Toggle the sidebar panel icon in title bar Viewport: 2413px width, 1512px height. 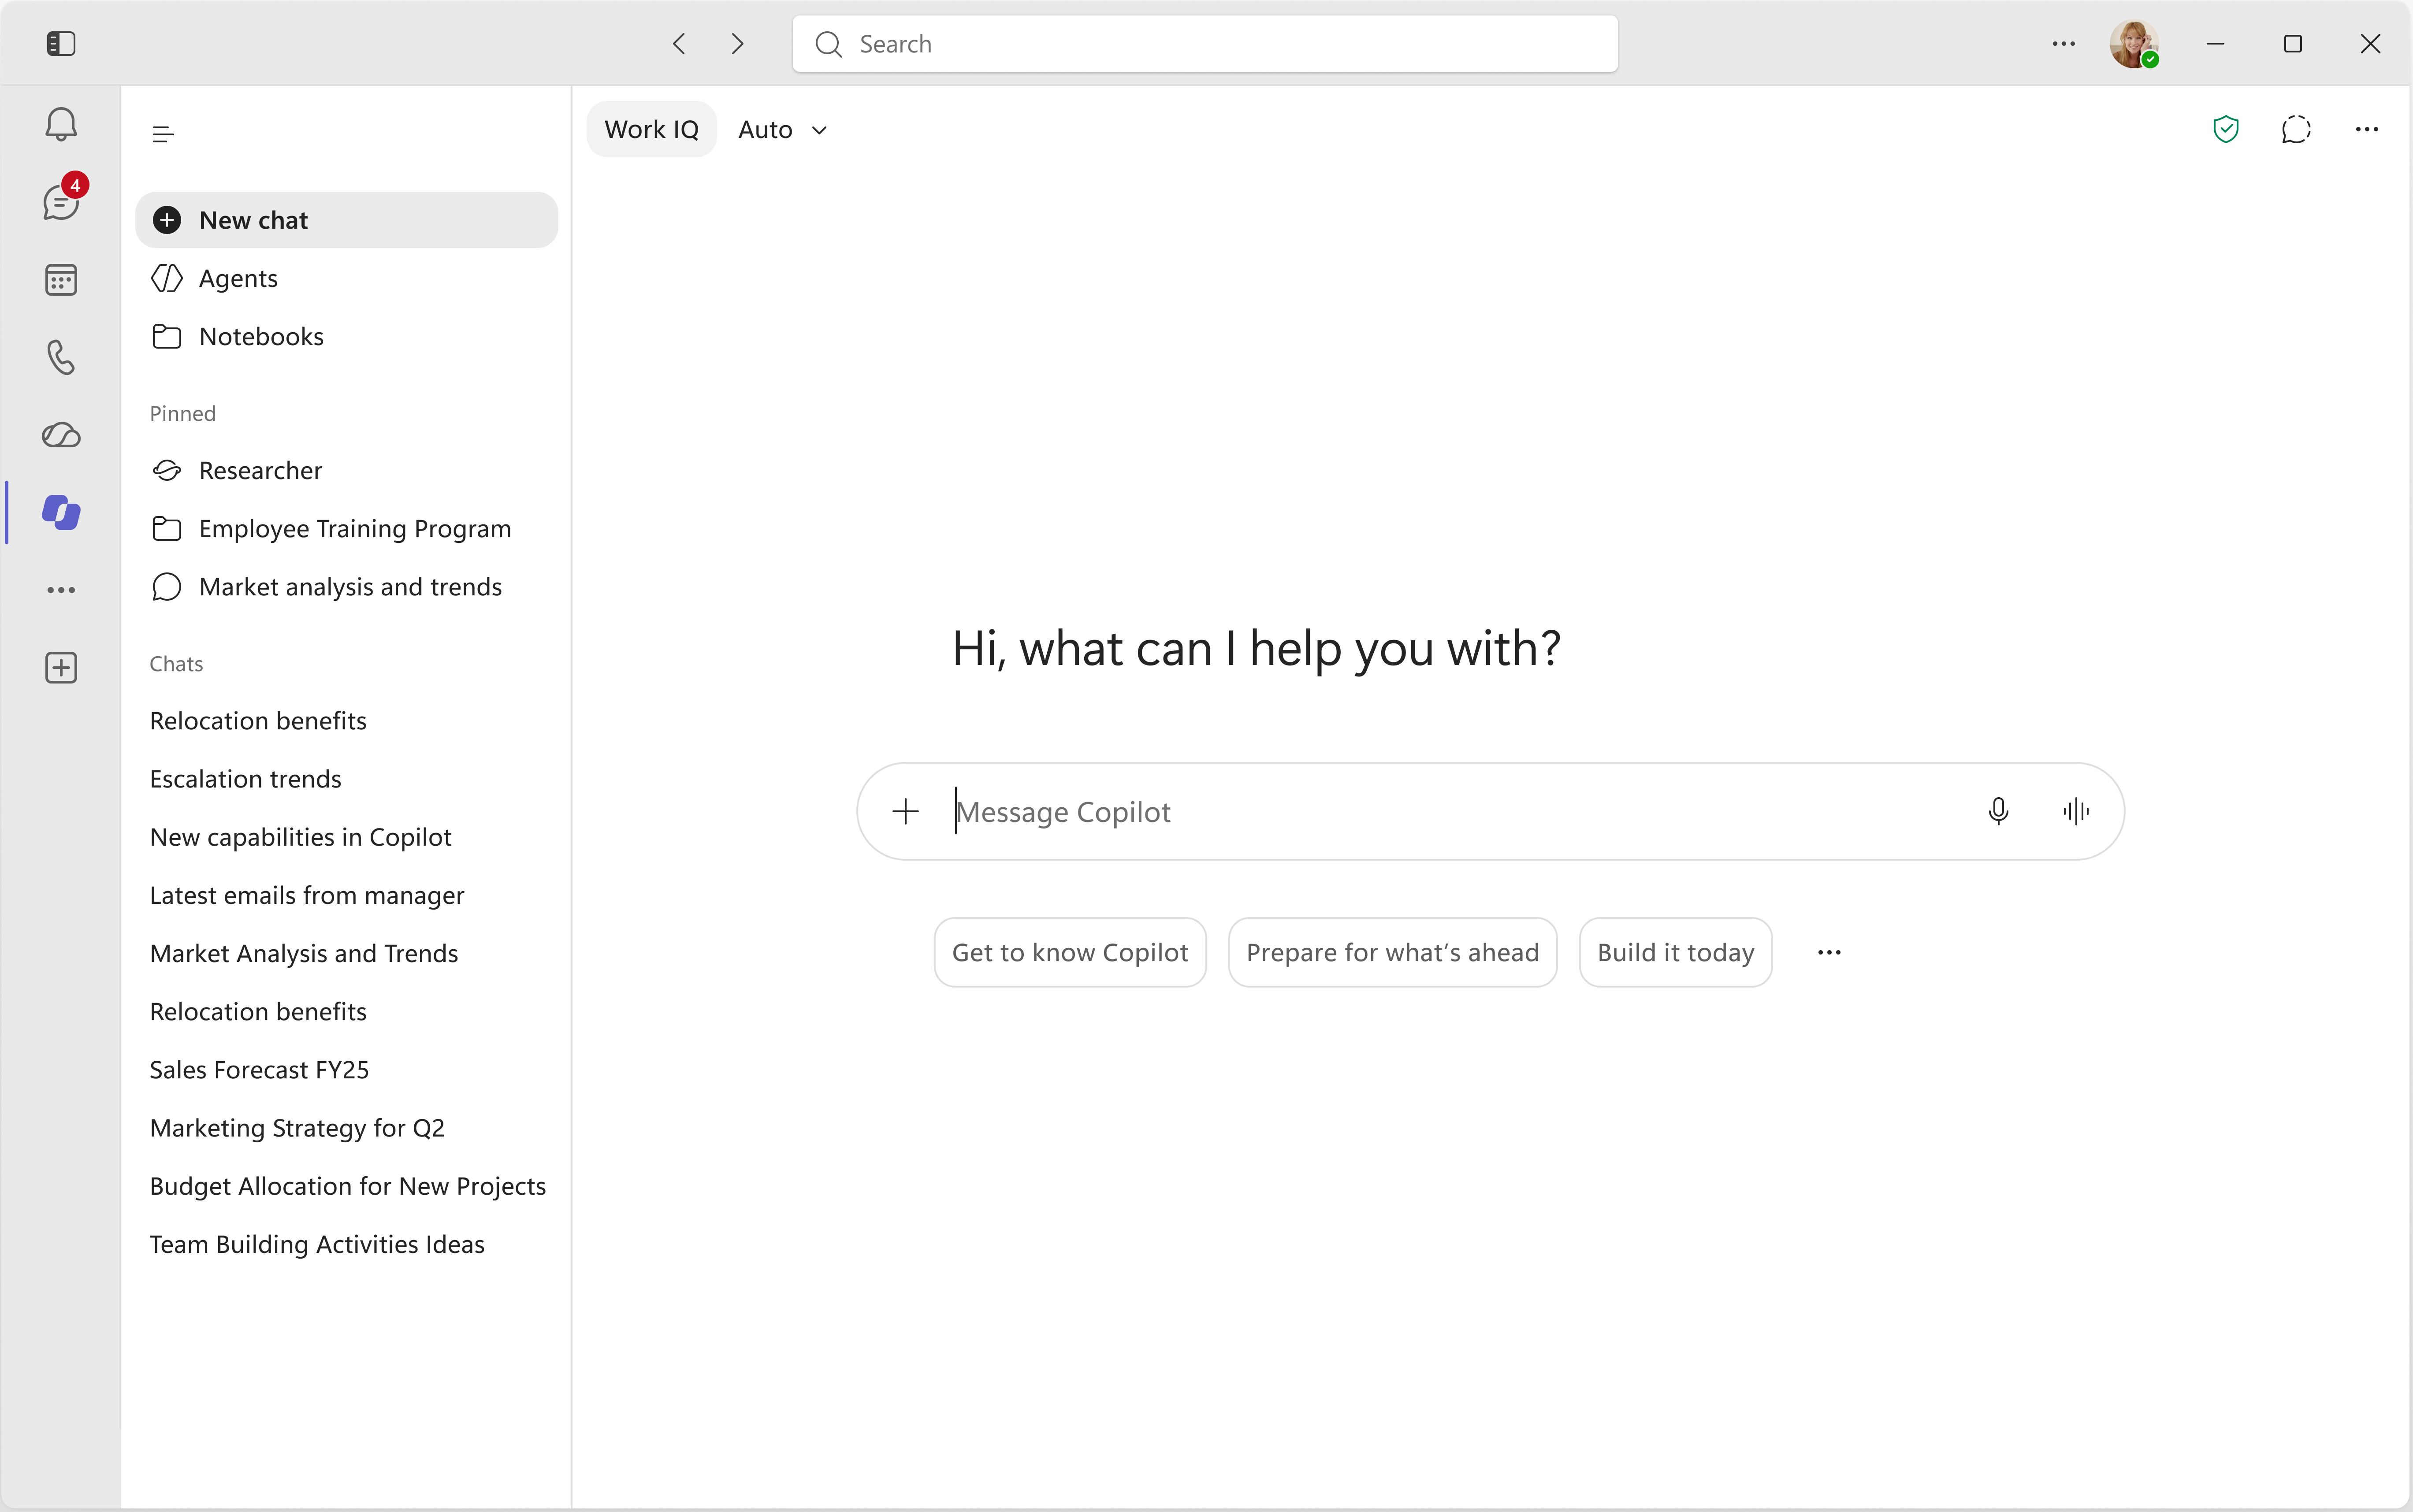point(61,43)
